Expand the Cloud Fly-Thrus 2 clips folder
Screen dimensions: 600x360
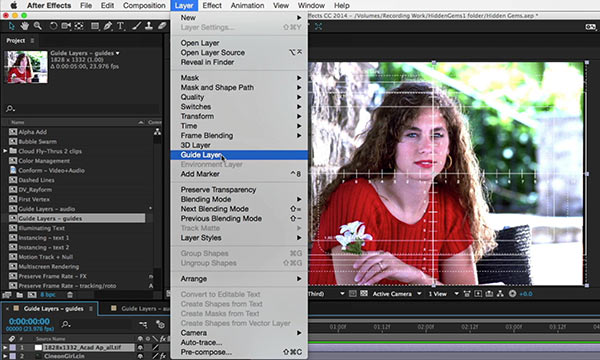click(x=5, y=151)
